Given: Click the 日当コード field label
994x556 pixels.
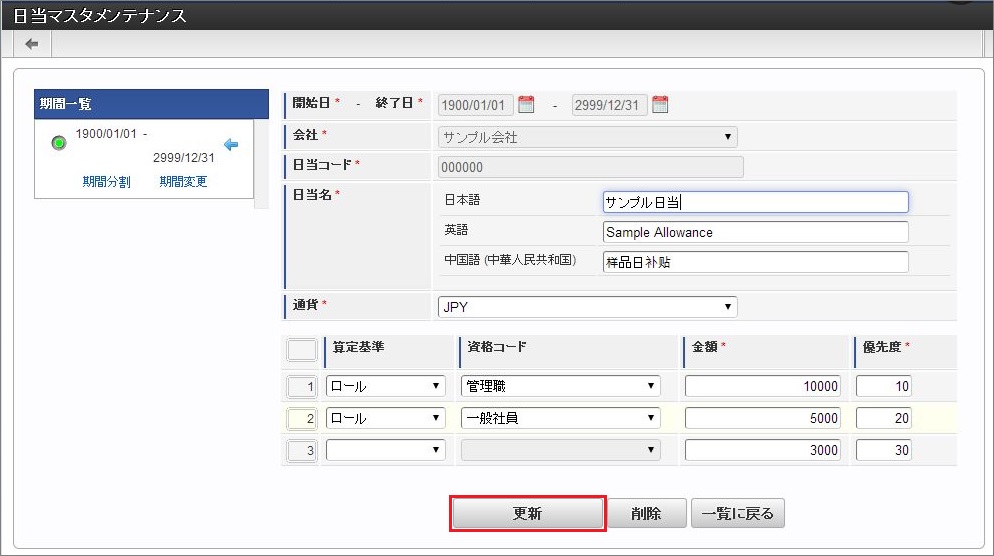Looking at the screenshot, I should (322, 165).
